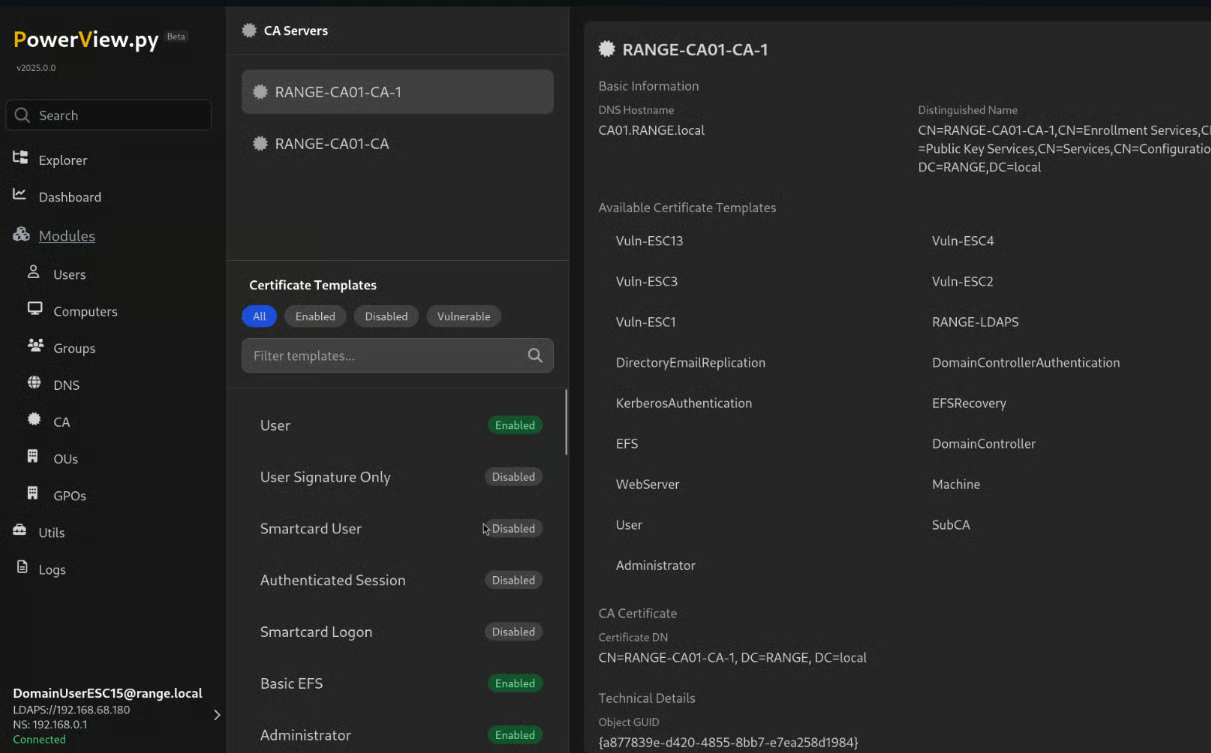Open the Dashboard chart icon
Screen dimensions: 1211x753
20,195
